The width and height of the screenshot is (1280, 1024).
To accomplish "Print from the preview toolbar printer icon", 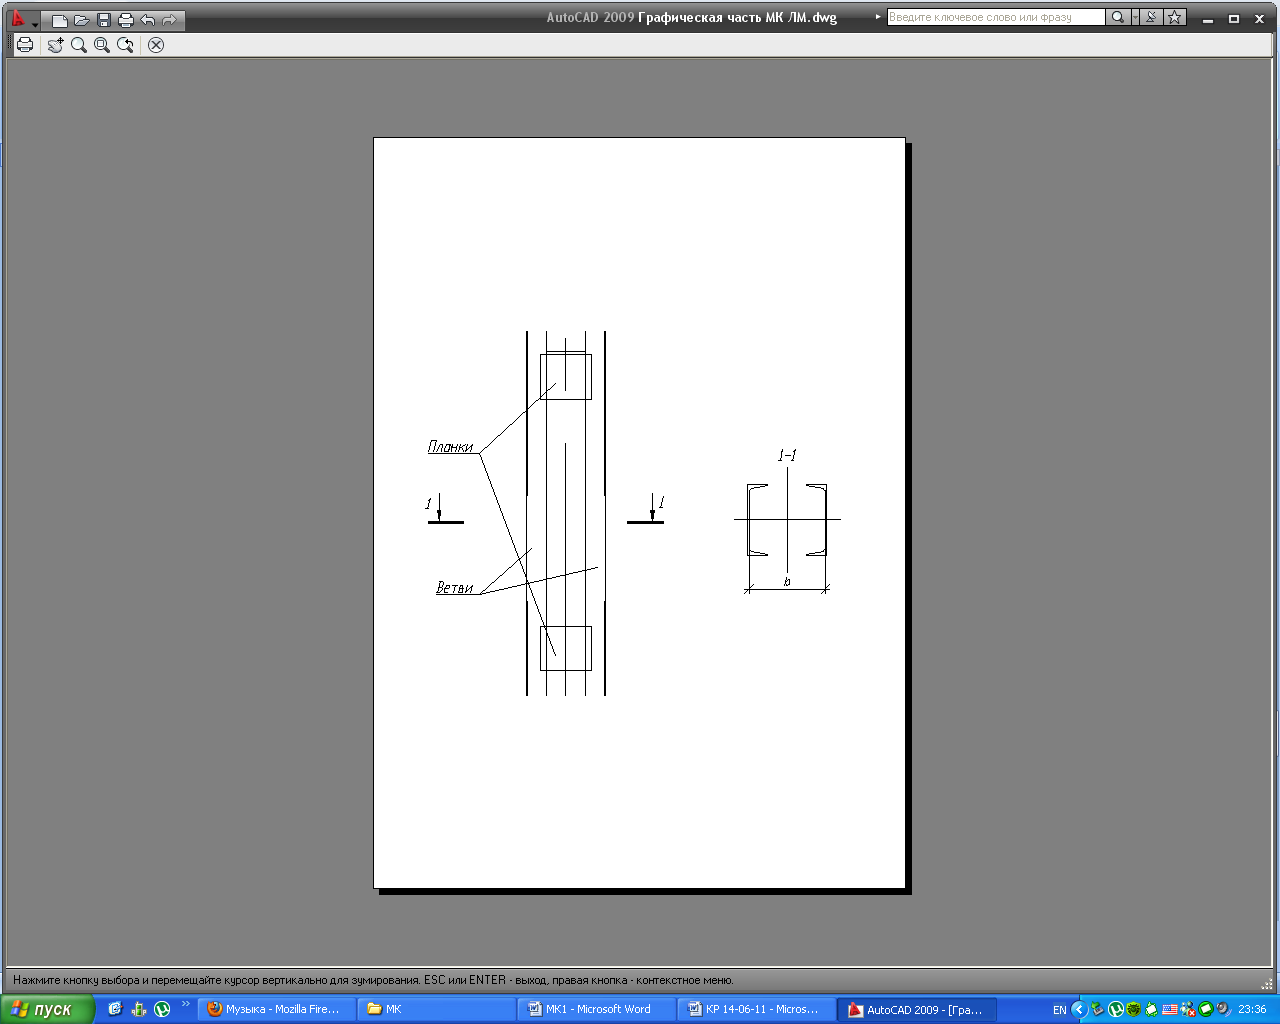I will click(25, 44).
